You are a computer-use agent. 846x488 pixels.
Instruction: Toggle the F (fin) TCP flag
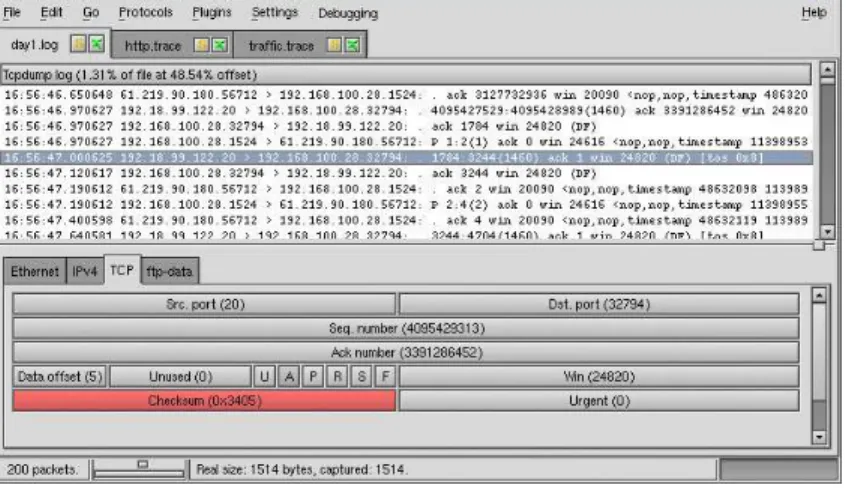(385, 377)
